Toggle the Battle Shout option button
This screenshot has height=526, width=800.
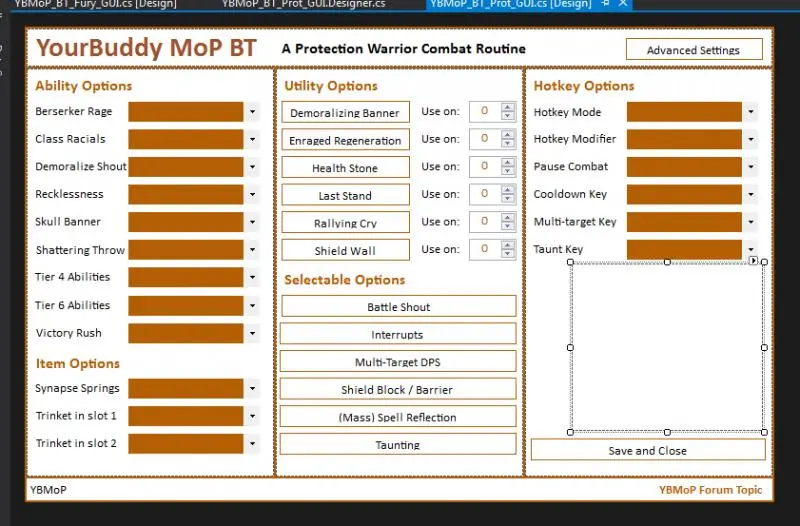coord(398,306)
